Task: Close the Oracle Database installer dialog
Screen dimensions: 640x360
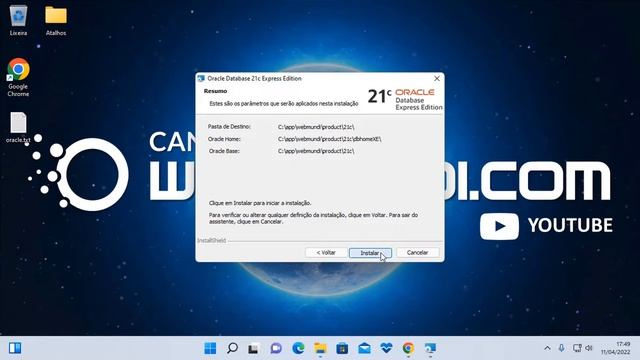Action: click(x=437, y=78)
